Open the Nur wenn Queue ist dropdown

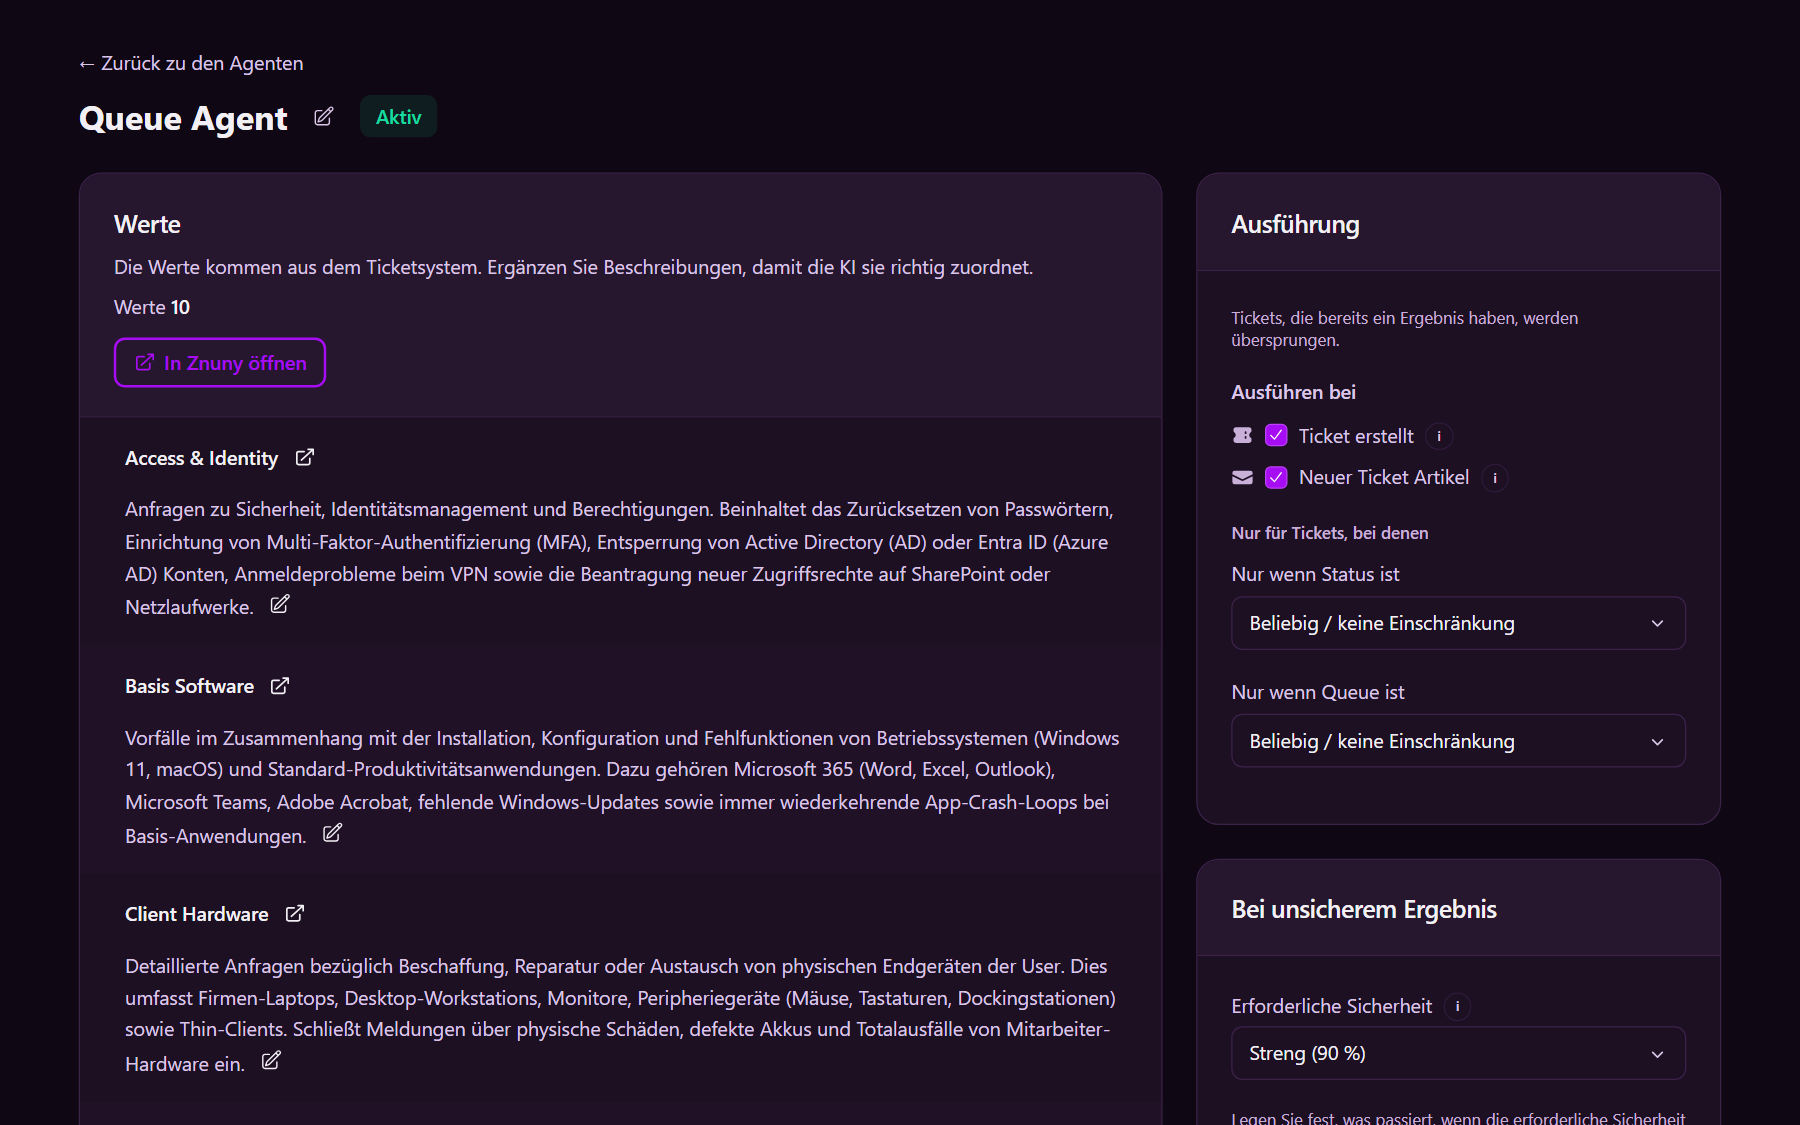pos(1458,741)
